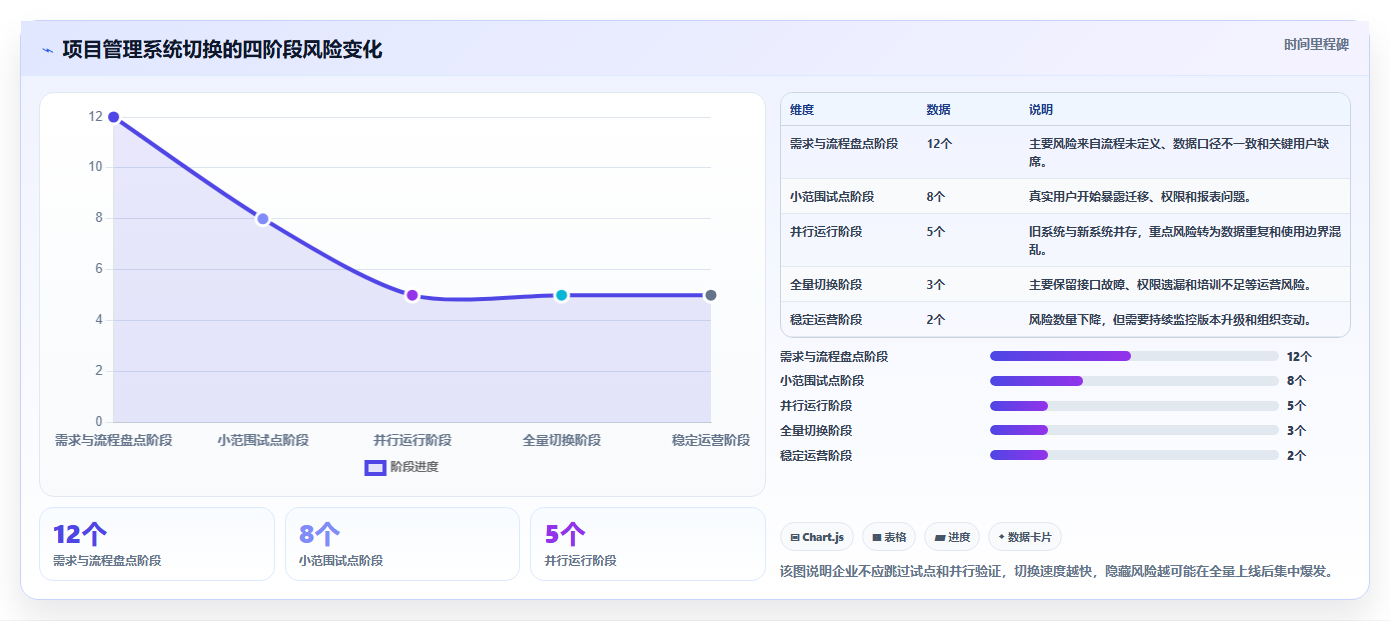1390x621 pixels.
Task: Click the 8个 stat card
Action: tap(402, 544)
